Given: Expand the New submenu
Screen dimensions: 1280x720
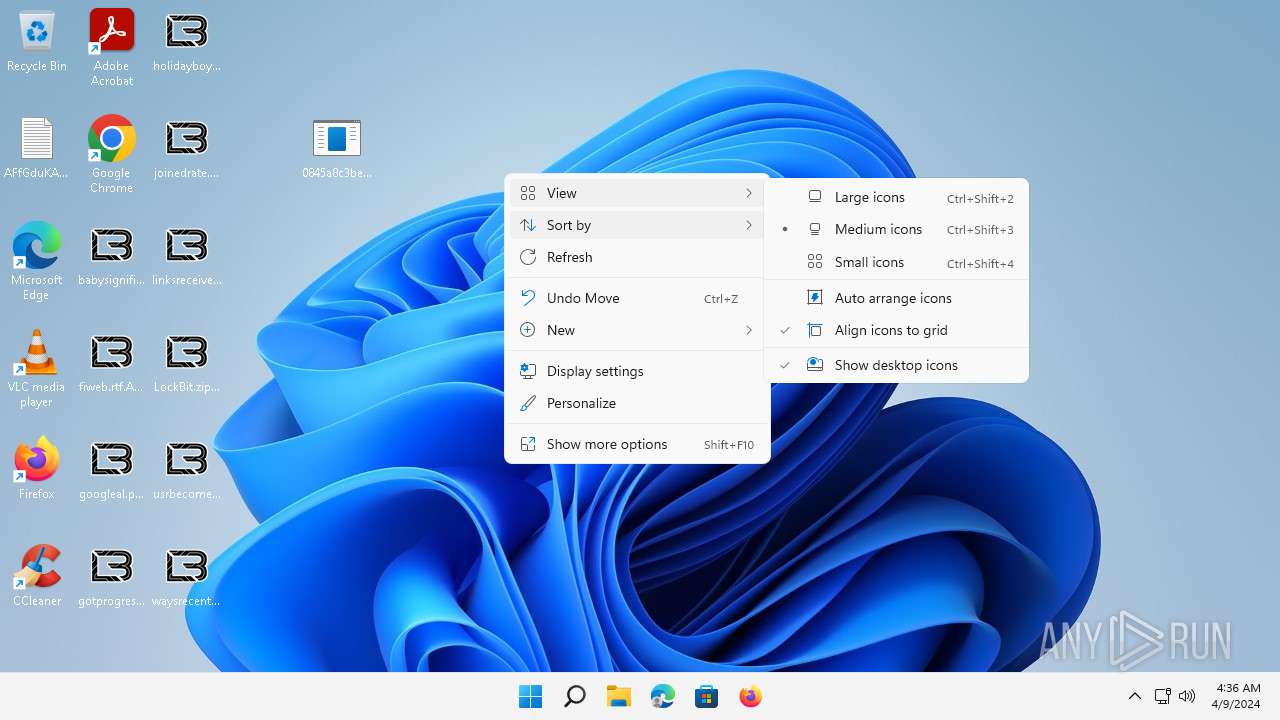Looking at the screenshot, I should [637, 330].
